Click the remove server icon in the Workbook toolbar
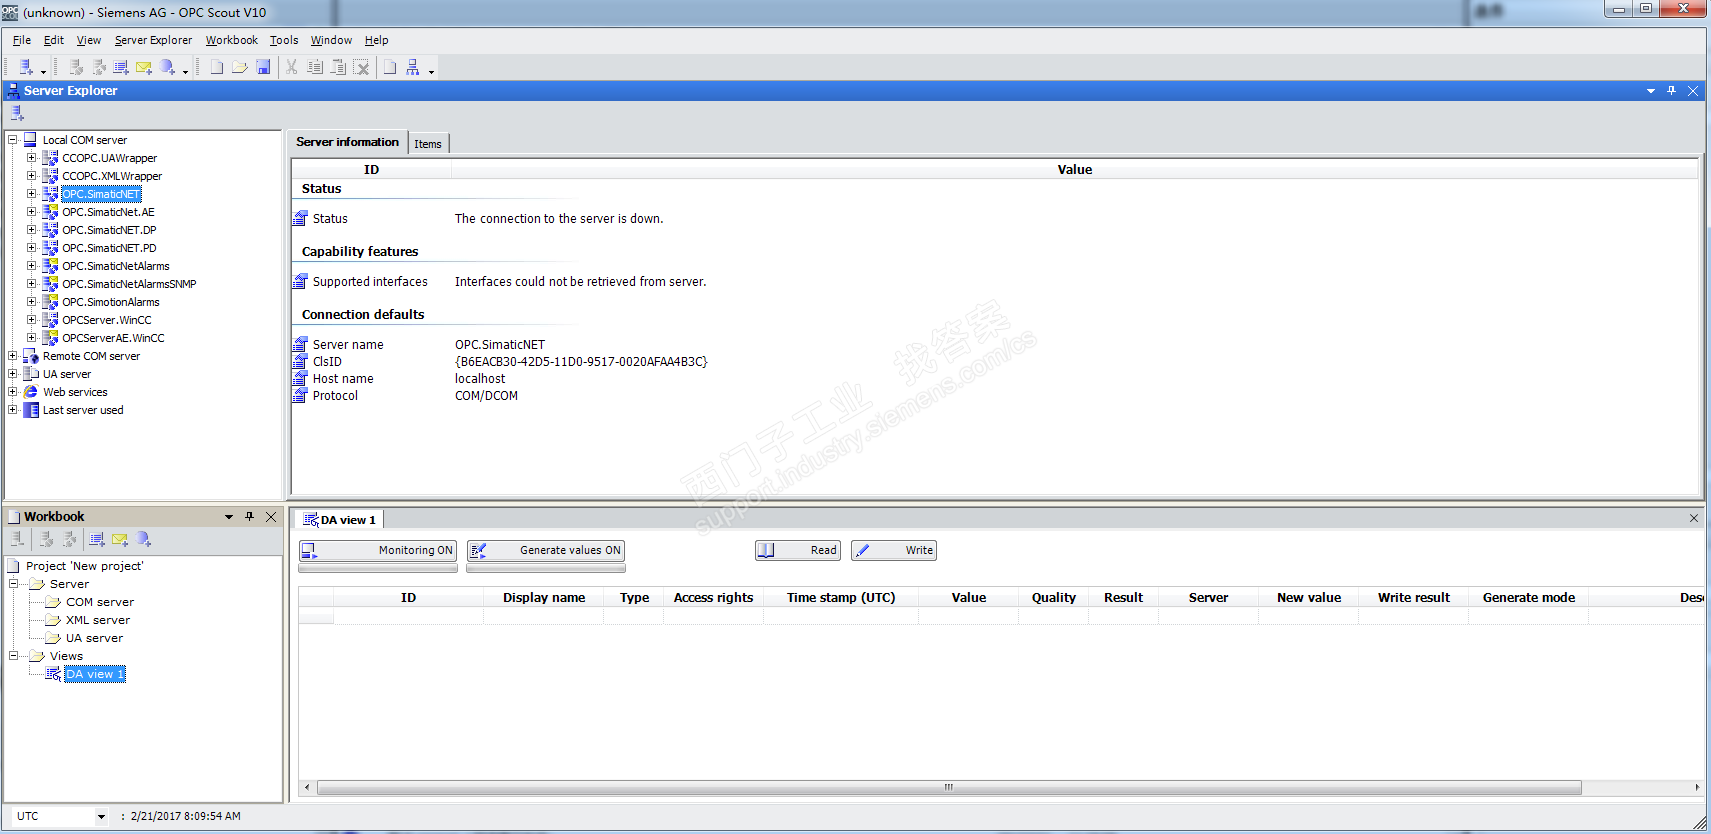Viewport: 1711px width, 834px height. click(17, 539)
